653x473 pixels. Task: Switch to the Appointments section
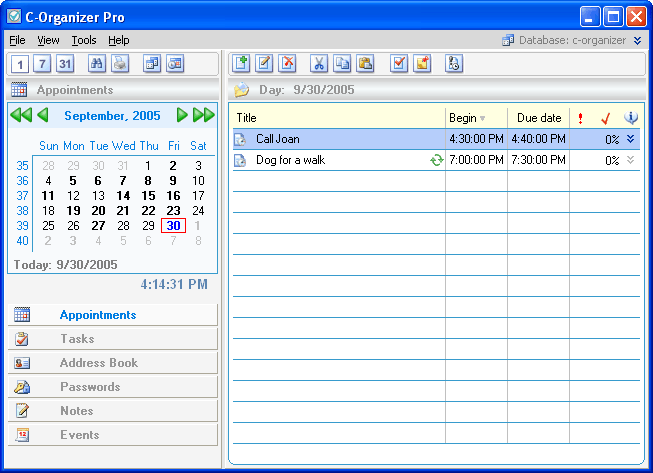[113, 315]
